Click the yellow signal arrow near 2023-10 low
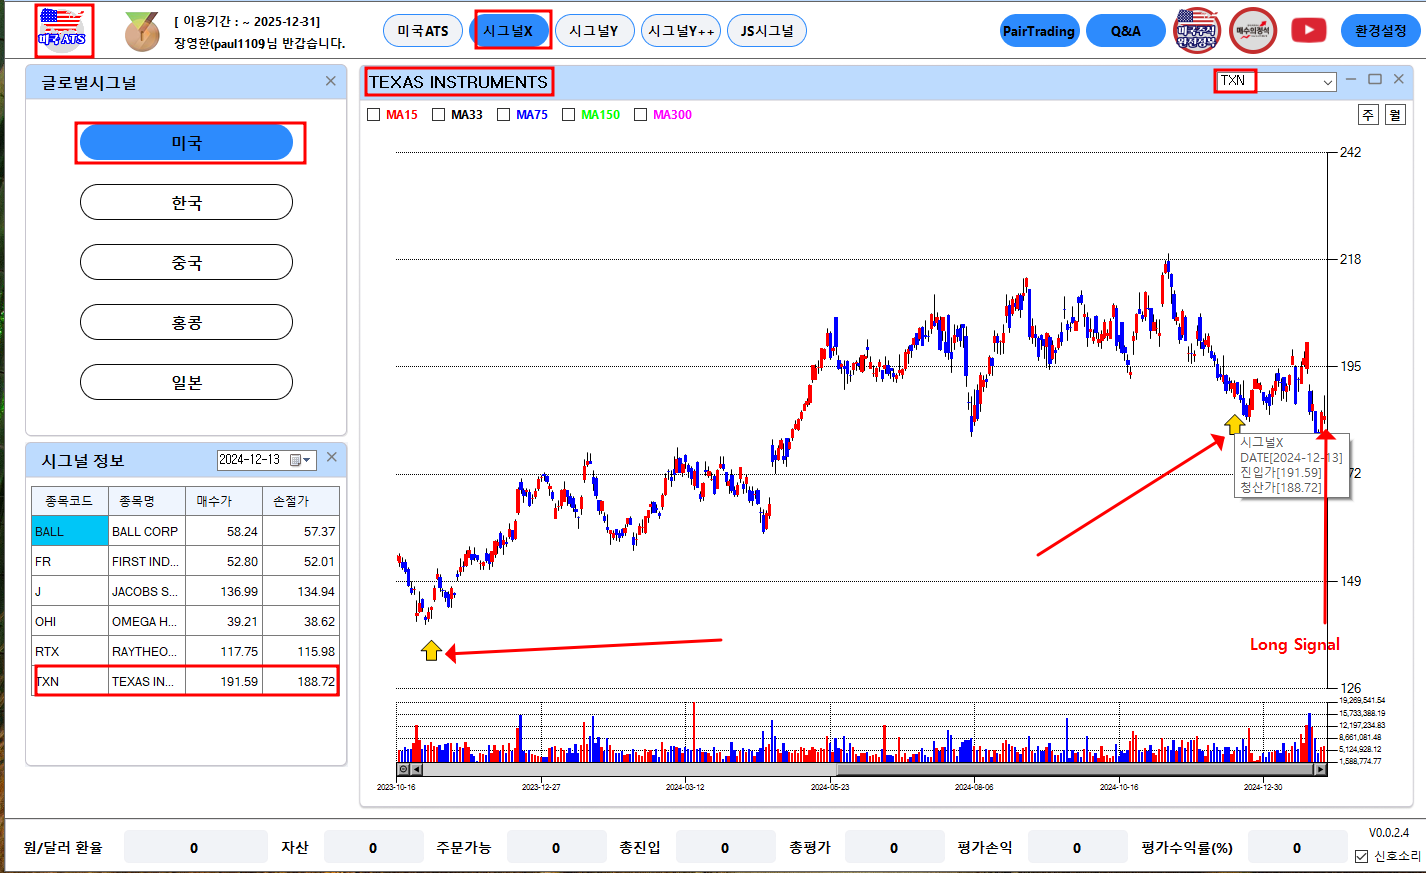This screenshot has height=873, width=1426. 431,651
